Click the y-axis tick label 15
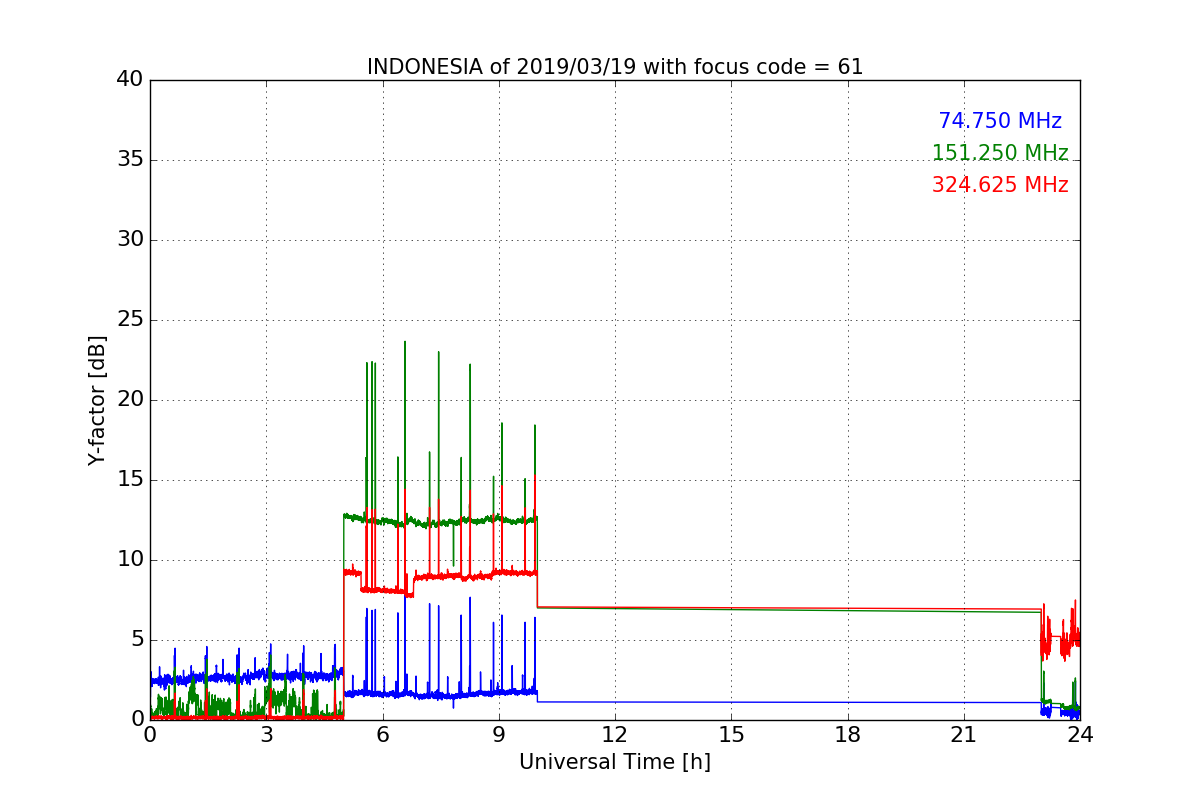 click(x=130, y=480)
